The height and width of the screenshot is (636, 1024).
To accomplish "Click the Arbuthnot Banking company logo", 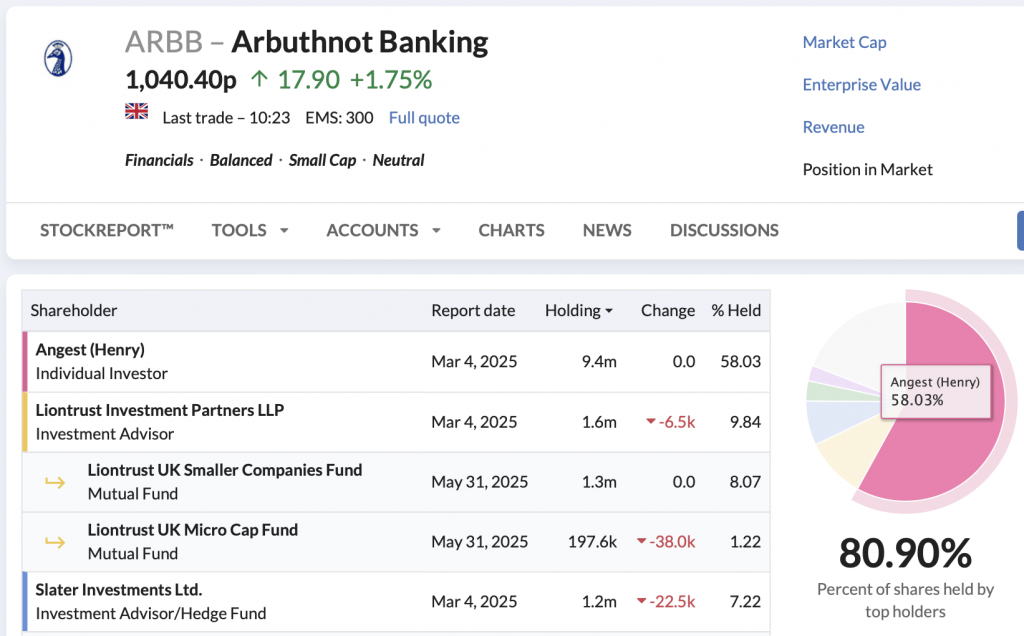I will click(x=58, y=57).
